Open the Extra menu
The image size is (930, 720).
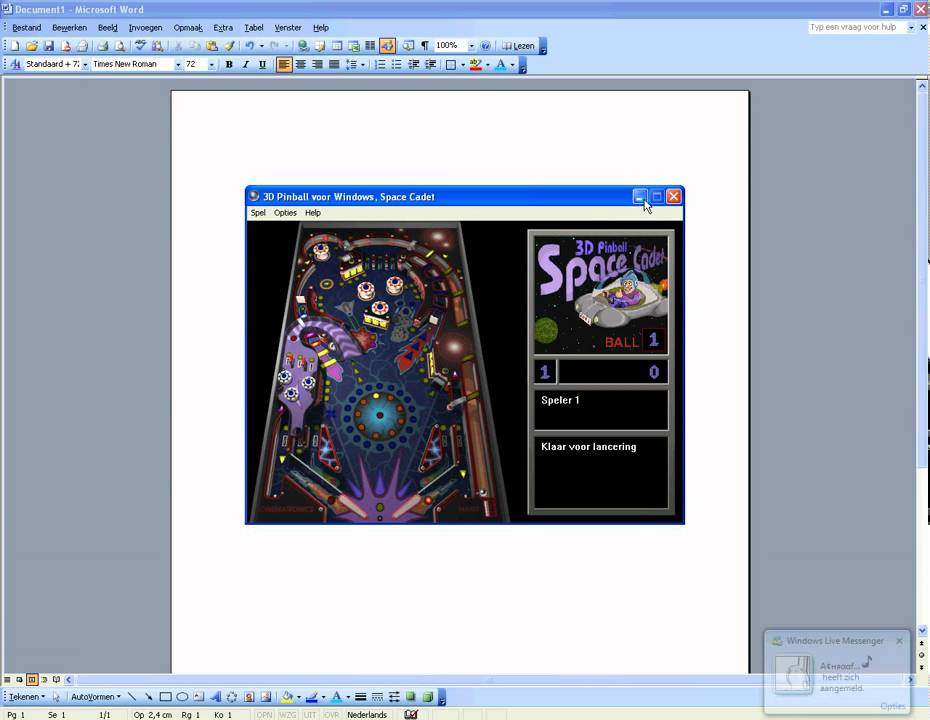tap(223, 28)
